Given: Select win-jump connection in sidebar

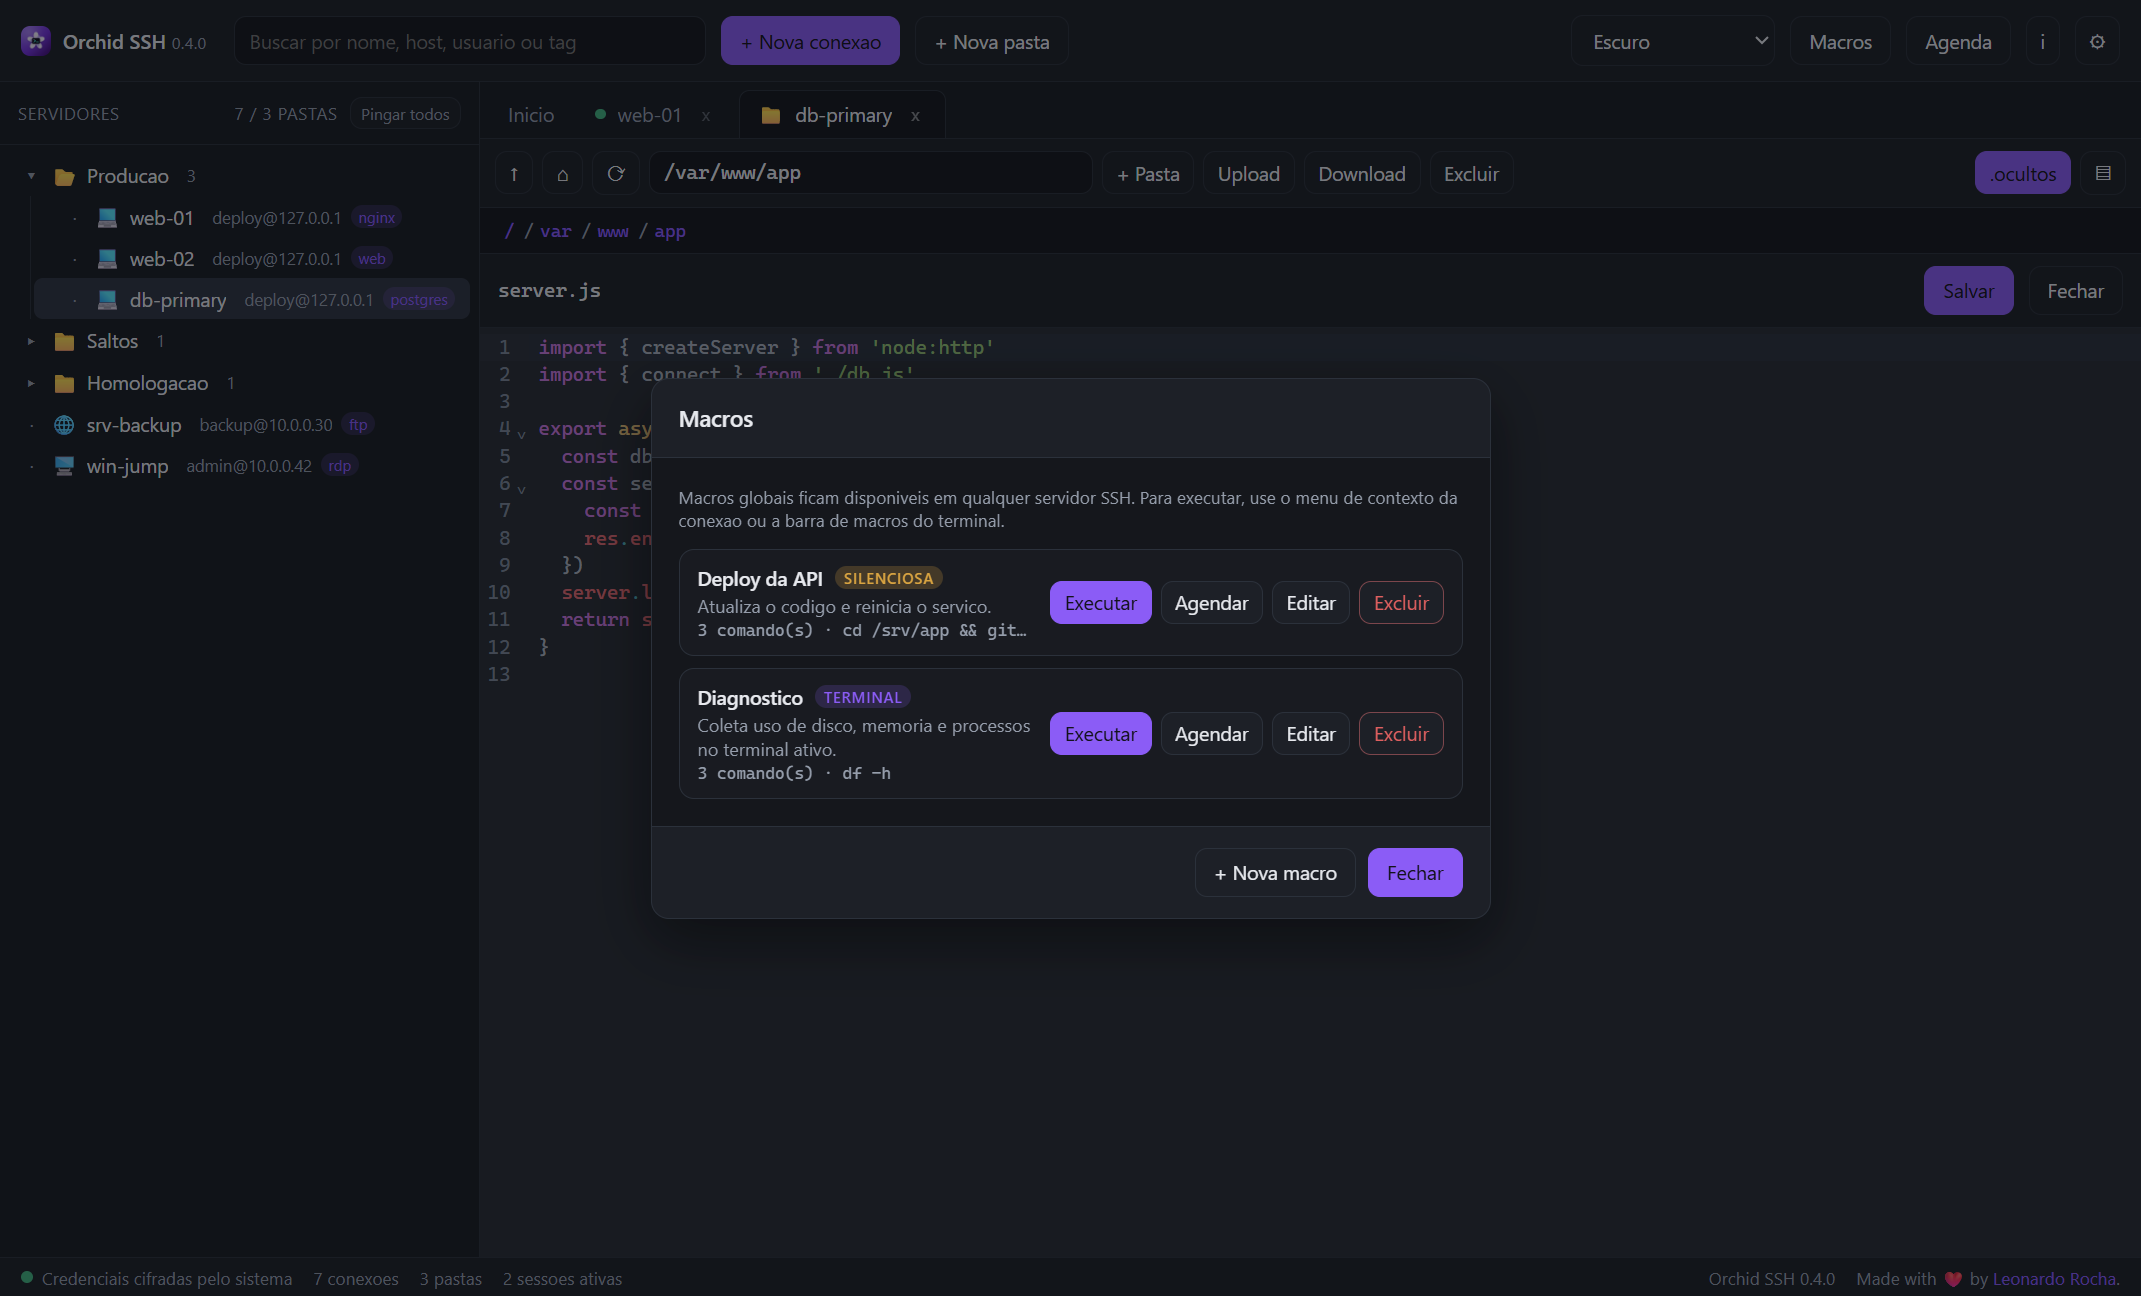Looking at the screenshot, I should 240,466.
